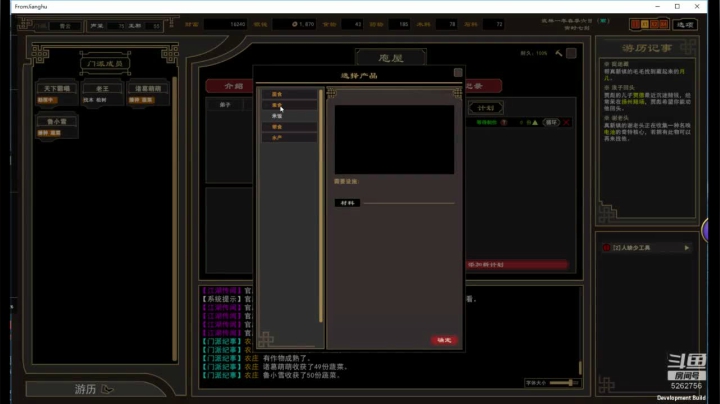Click the 游历记事 panel title

pyautogui.click(x=647, y=48)
